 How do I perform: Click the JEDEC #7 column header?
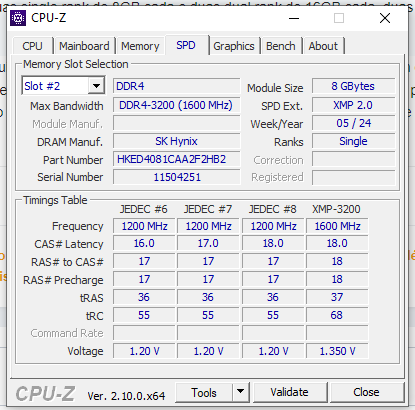[208, 209]
